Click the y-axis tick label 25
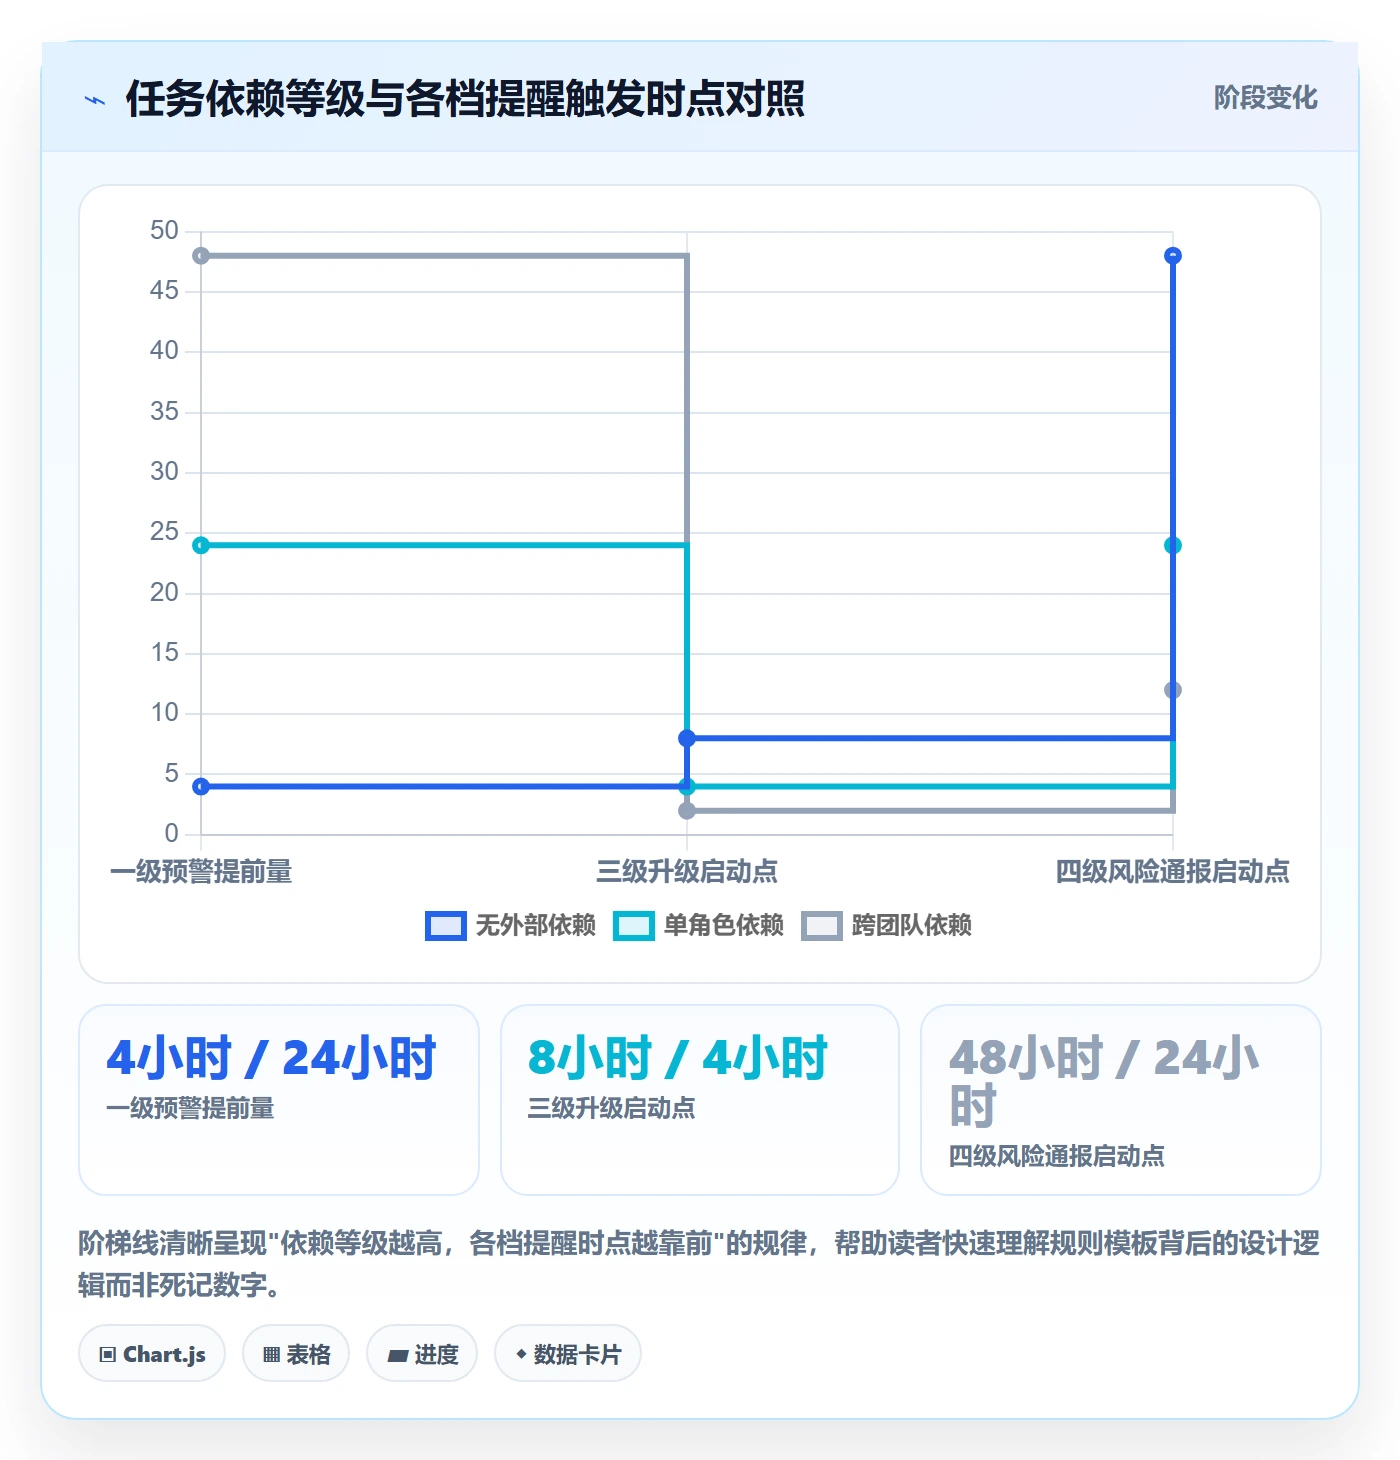 (164, 532)
